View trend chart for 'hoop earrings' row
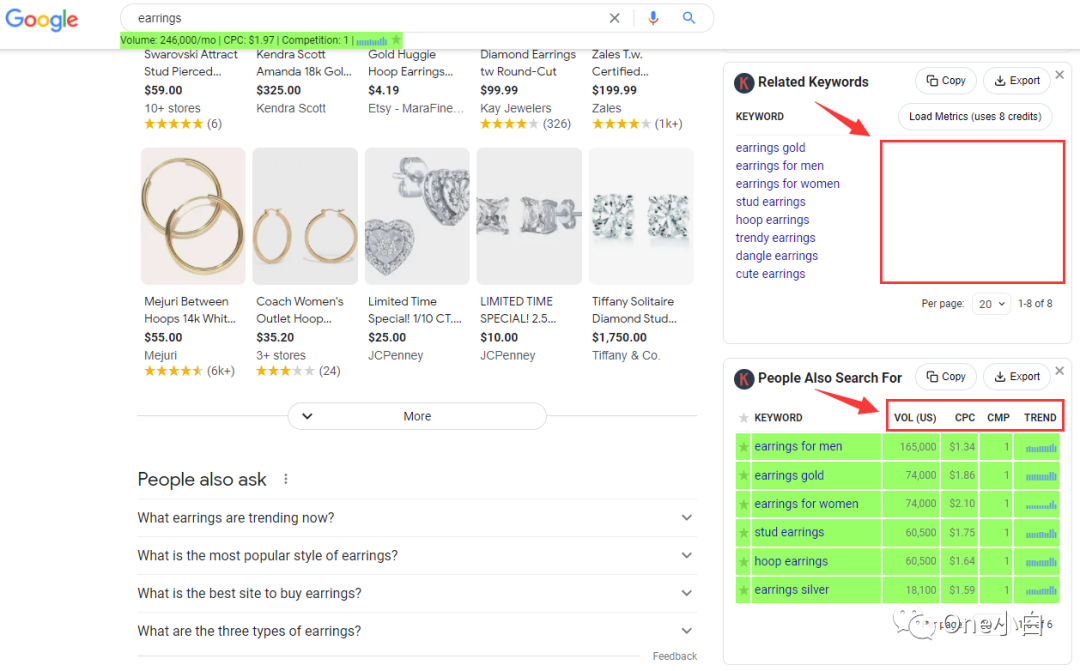The width and height of the screenshot is (1080, 671). coord(1041,562)
